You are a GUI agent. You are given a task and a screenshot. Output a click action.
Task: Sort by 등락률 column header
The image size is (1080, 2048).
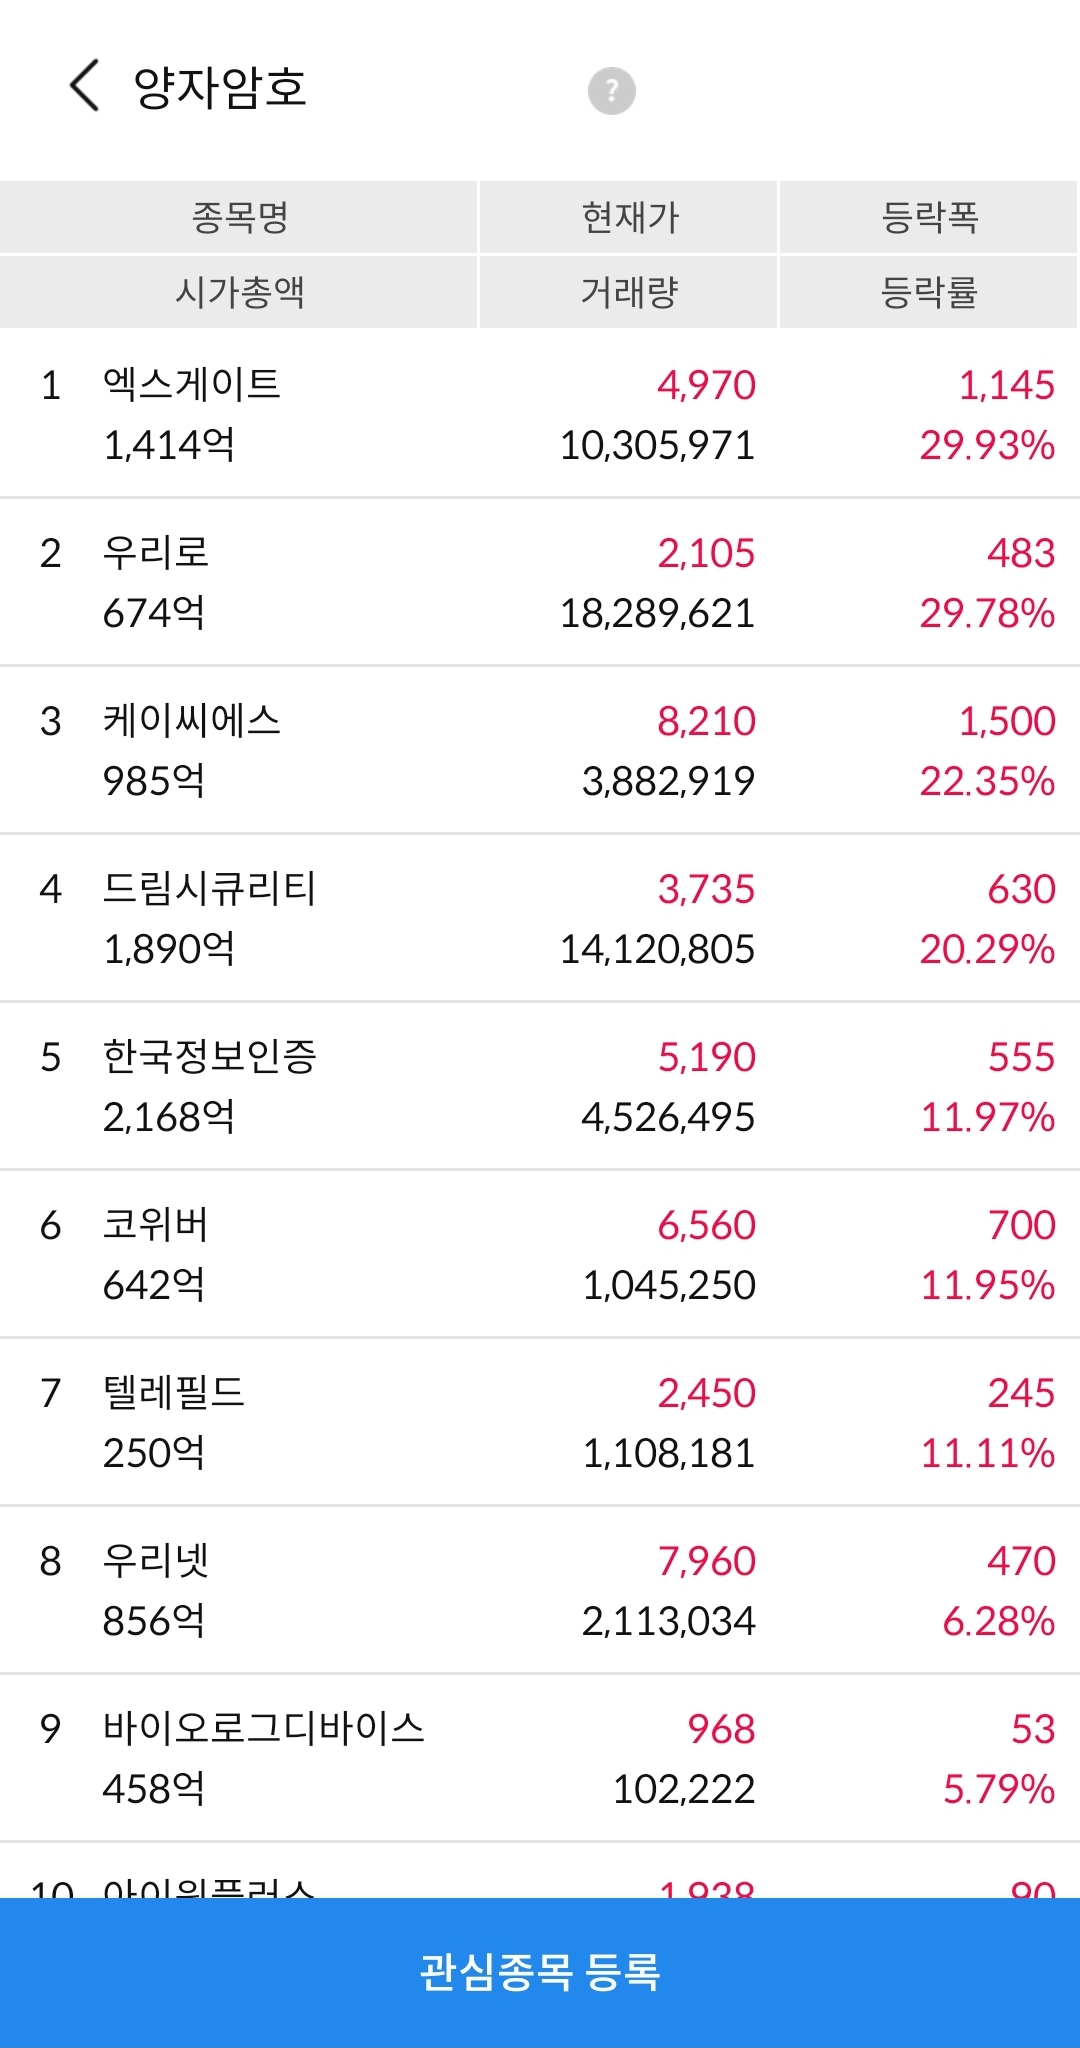pos(929,292)
